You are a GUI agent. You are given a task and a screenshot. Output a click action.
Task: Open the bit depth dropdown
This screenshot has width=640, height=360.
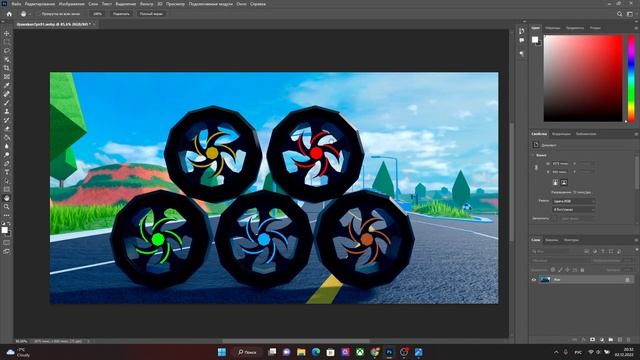pyautogui.click(x=574, y=209)
